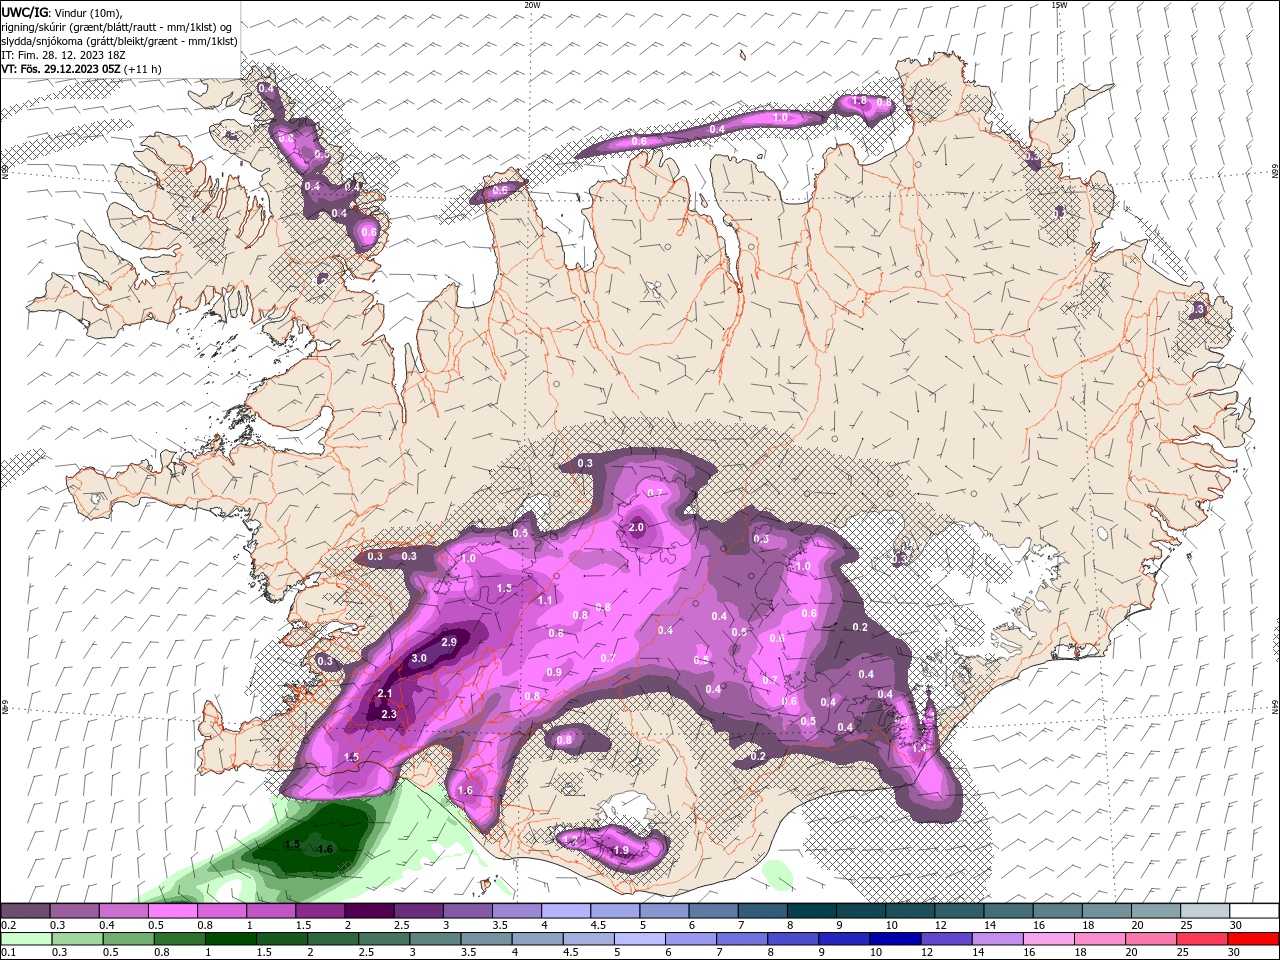Select upper legend swatch between 25 and 30
1280x960 pixels.
(1206, 911)
